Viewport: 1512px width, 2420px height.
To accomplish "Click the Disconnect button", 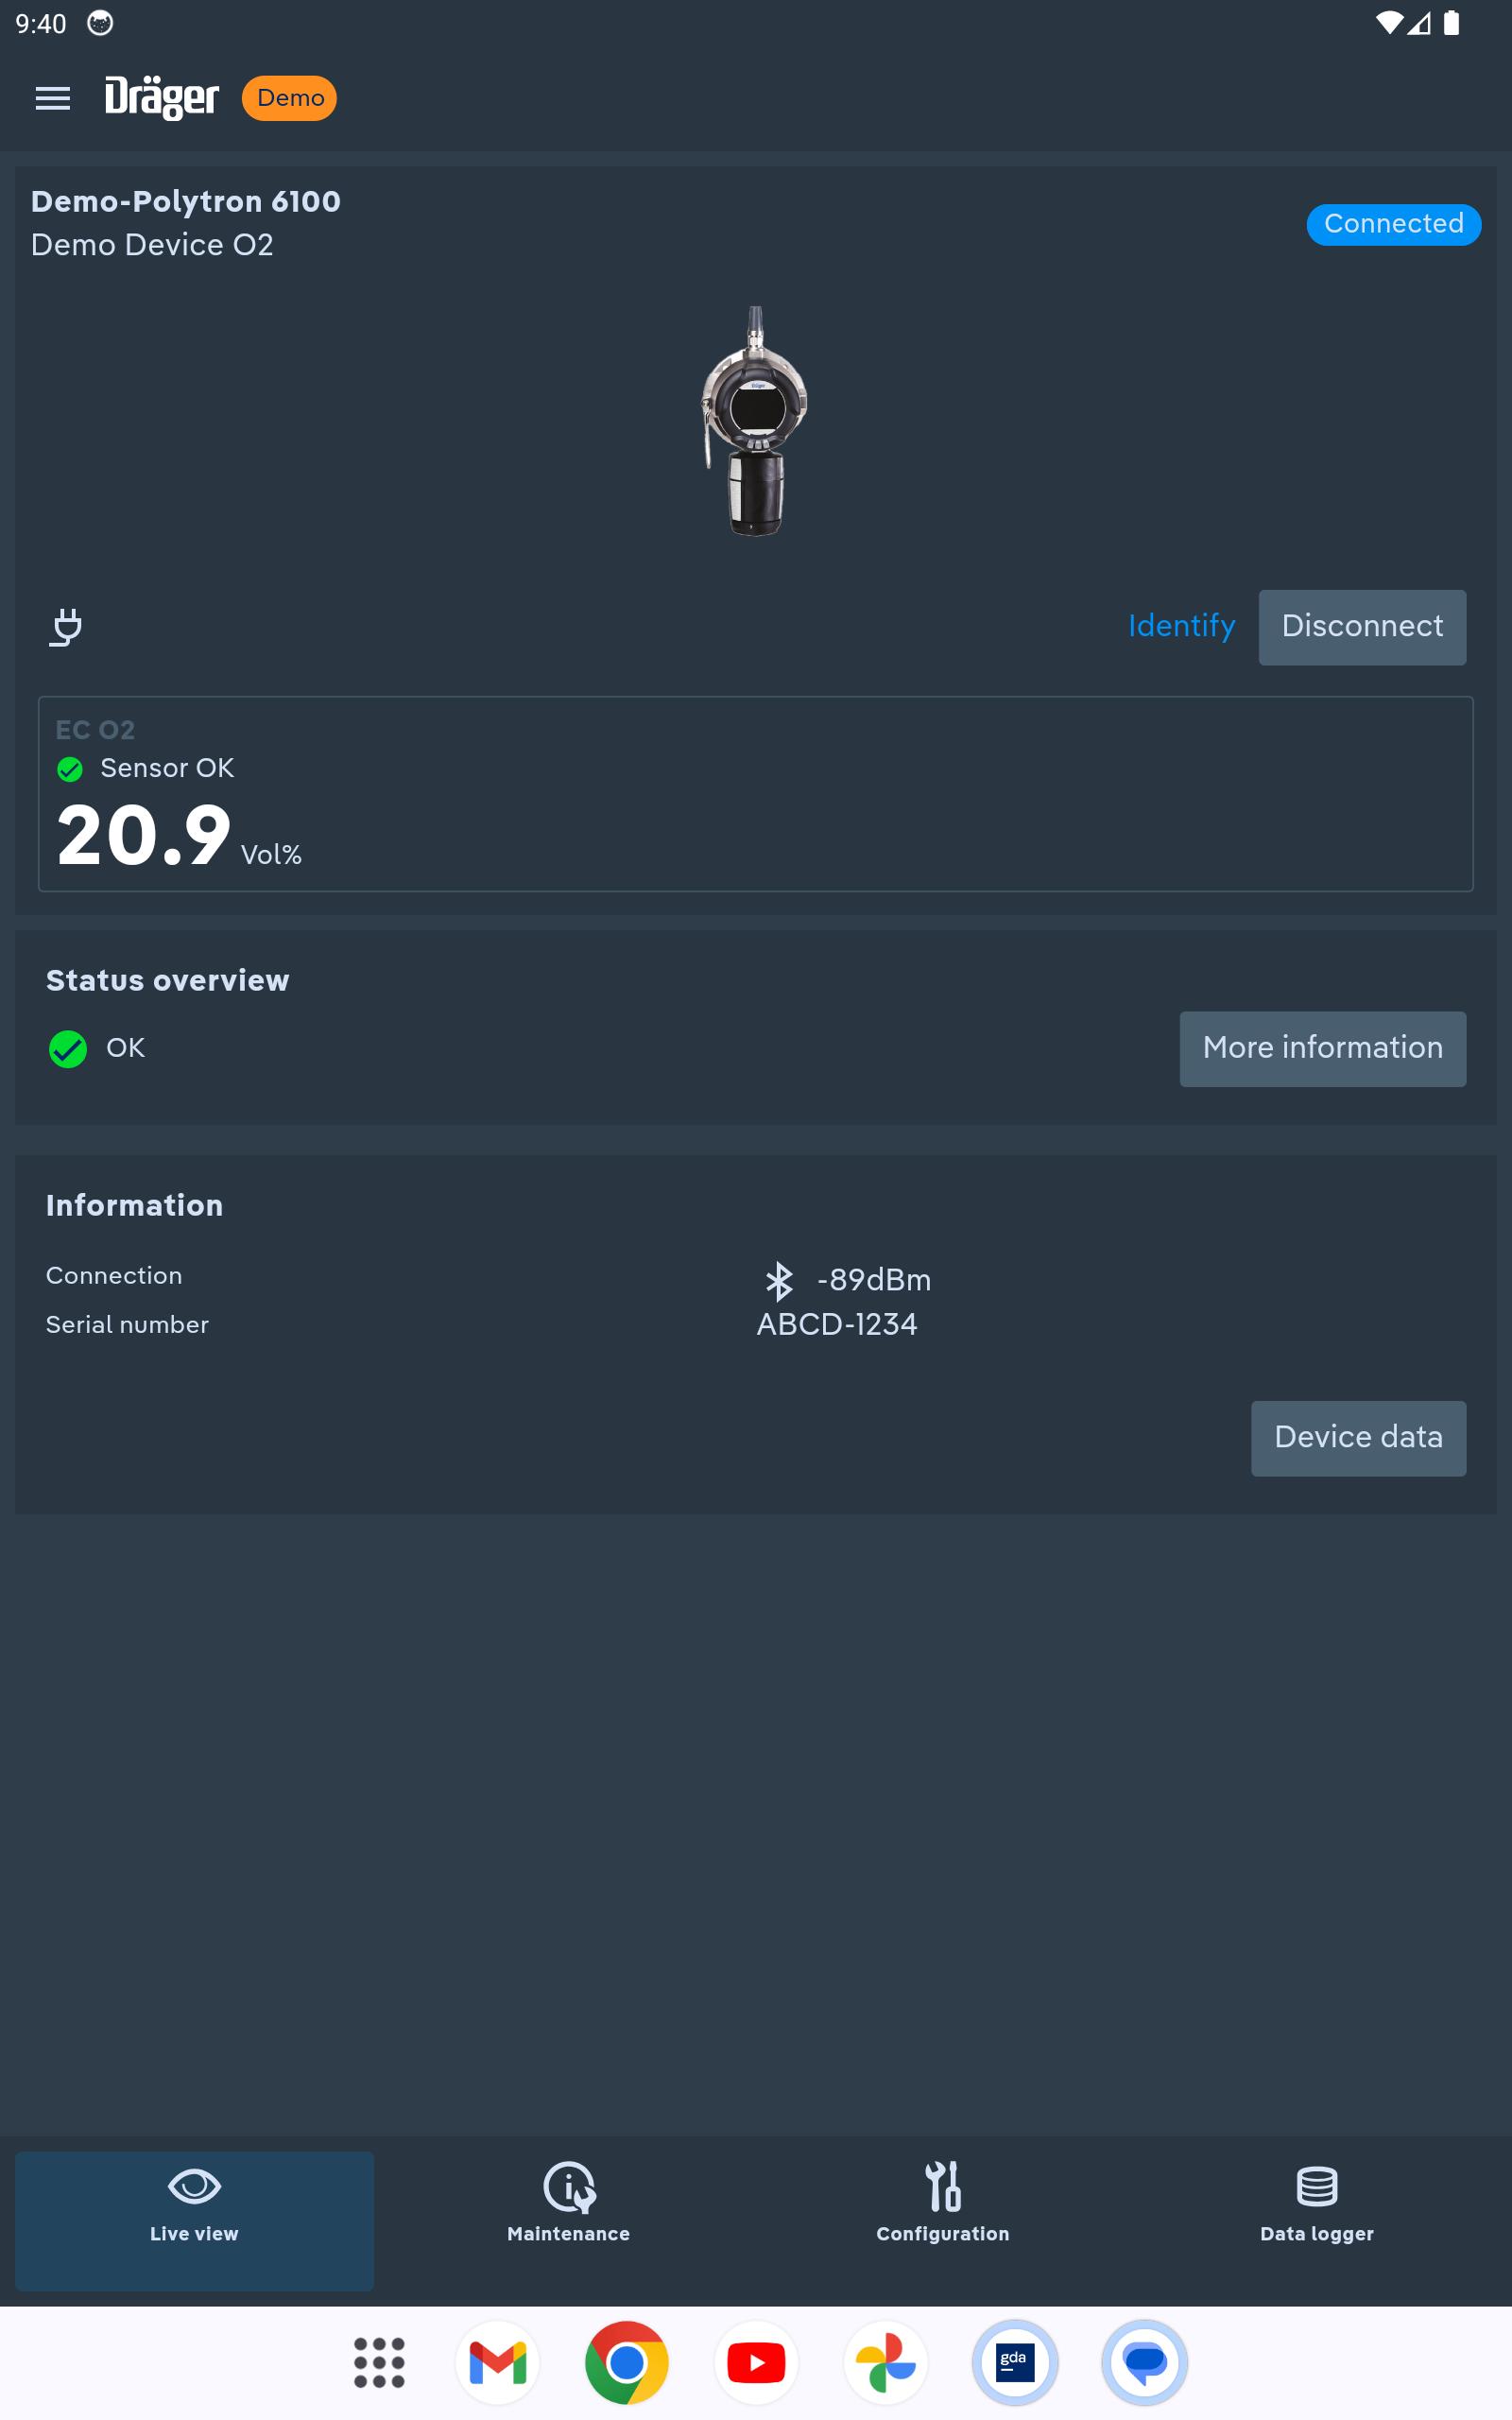I will click(x=1362, y=627).
